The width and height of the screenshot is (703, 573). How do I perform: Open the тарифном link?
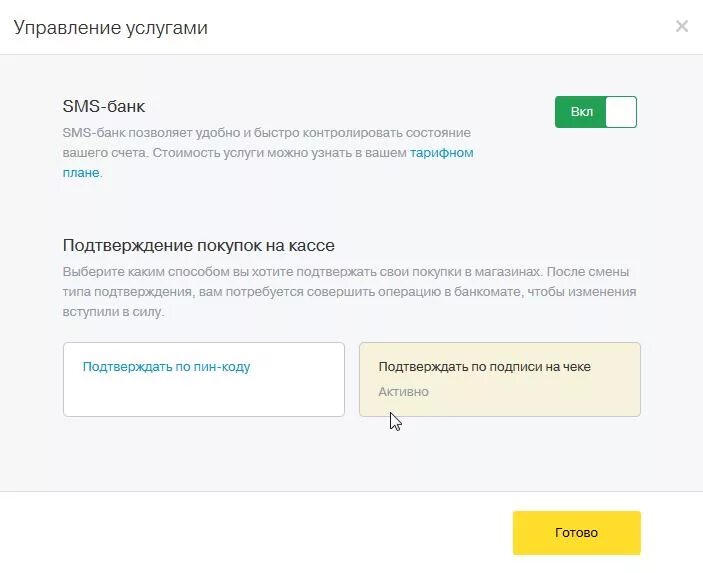(x=441, y=153)
